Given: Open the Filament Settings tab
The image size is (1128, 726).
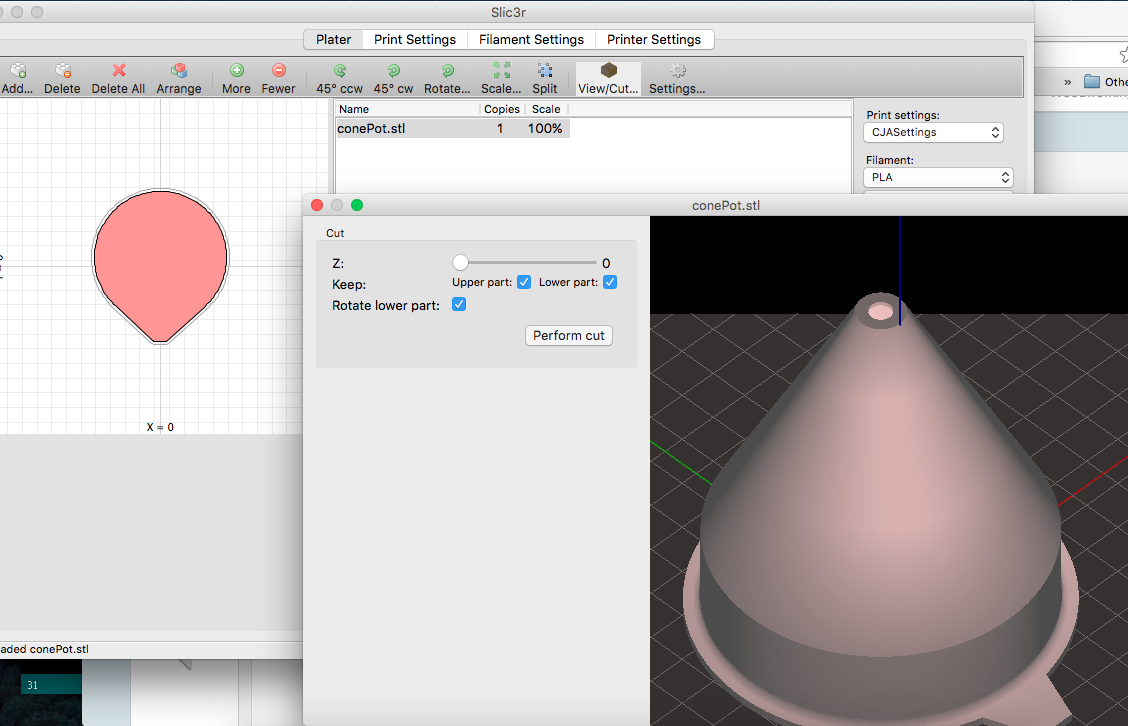Looking at the screenshot, I should point(532,40).
